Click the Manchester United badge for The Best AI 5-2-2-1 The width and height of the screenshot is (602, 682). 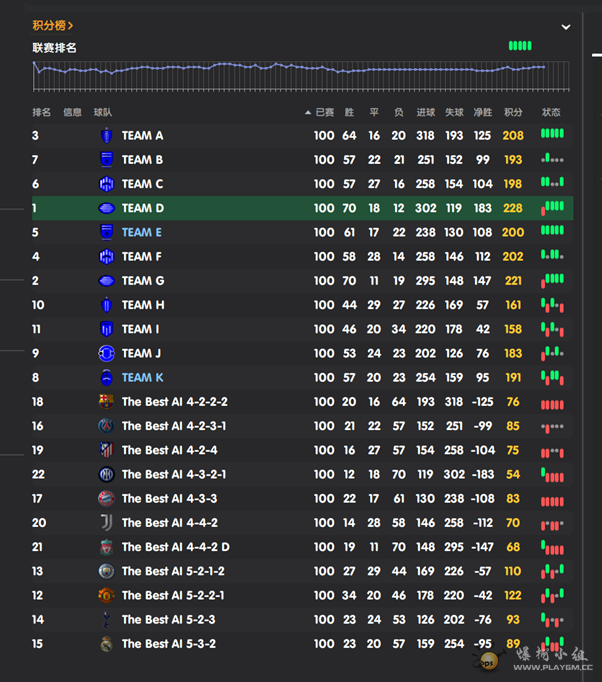(107, 595)
